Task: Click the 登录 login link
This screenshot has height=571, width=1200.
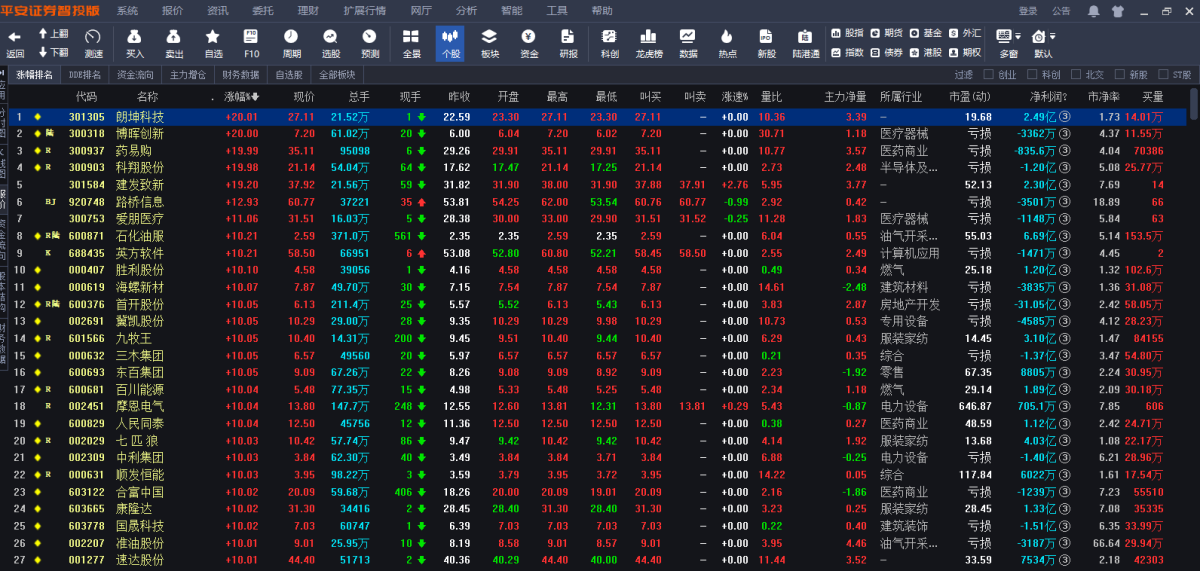Action: [x=1028, y=11]
